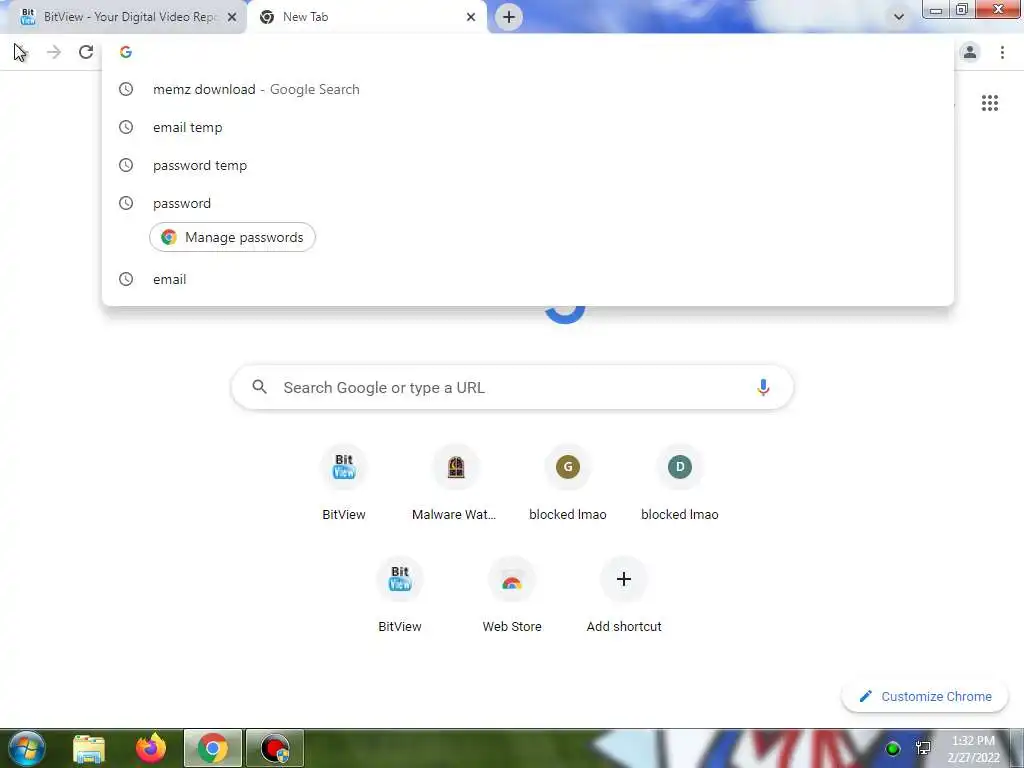Open the second-row BitView shortcut
The height and width of the screenshot is (768, 1024).
400,595
